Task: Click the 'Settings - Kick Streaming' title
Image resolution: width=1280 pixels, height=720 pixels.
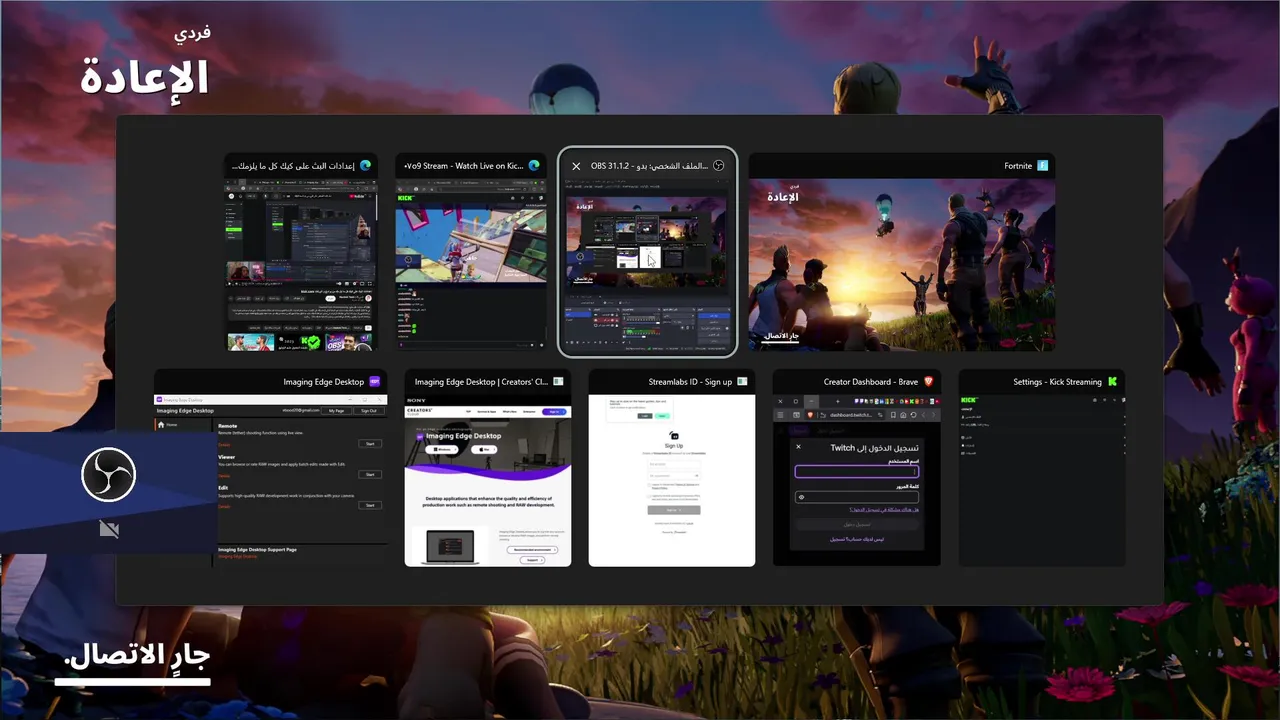Action: tap(1057, 382)
